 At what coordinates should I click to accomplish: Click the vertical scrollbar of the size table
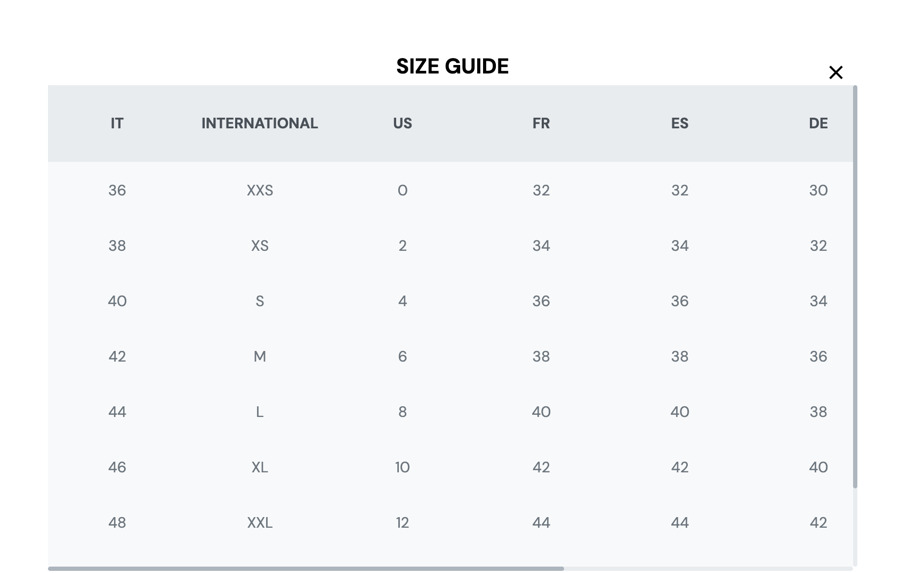855,287
